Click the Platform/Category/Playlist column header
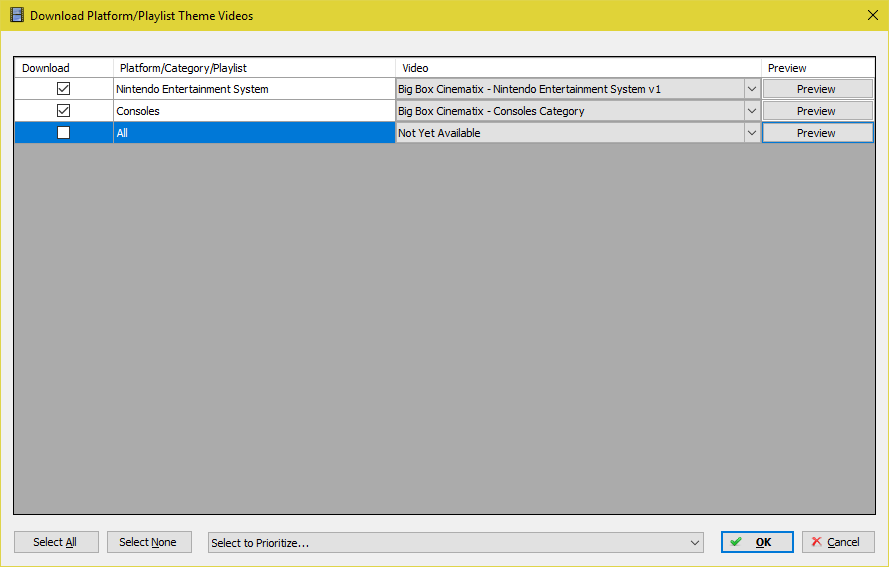This screenshot has width=889, height=567. pyautogui.click(x=254, y=68)
